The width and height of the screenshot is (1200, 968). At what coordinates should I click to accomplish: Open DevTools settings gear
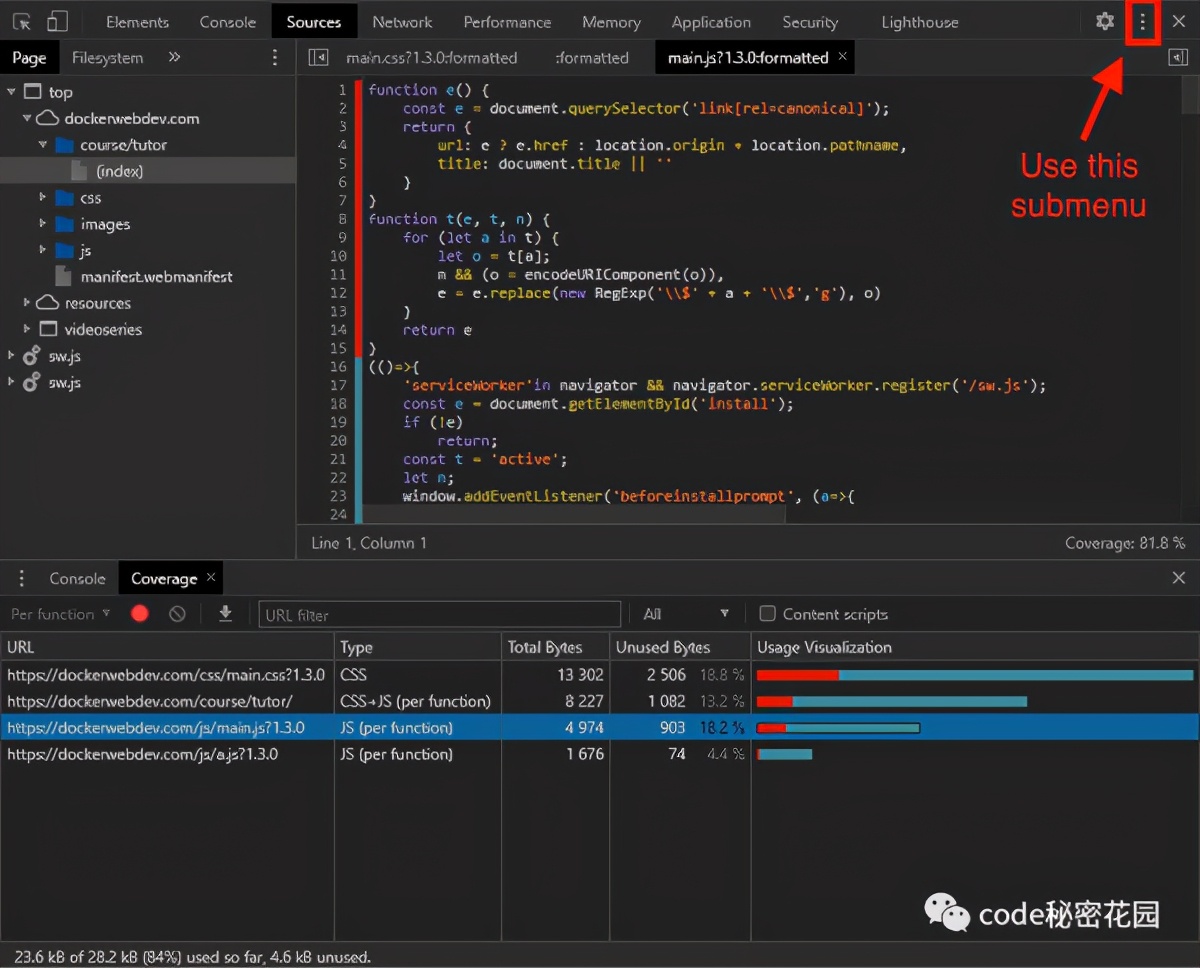pos(1104,22)
